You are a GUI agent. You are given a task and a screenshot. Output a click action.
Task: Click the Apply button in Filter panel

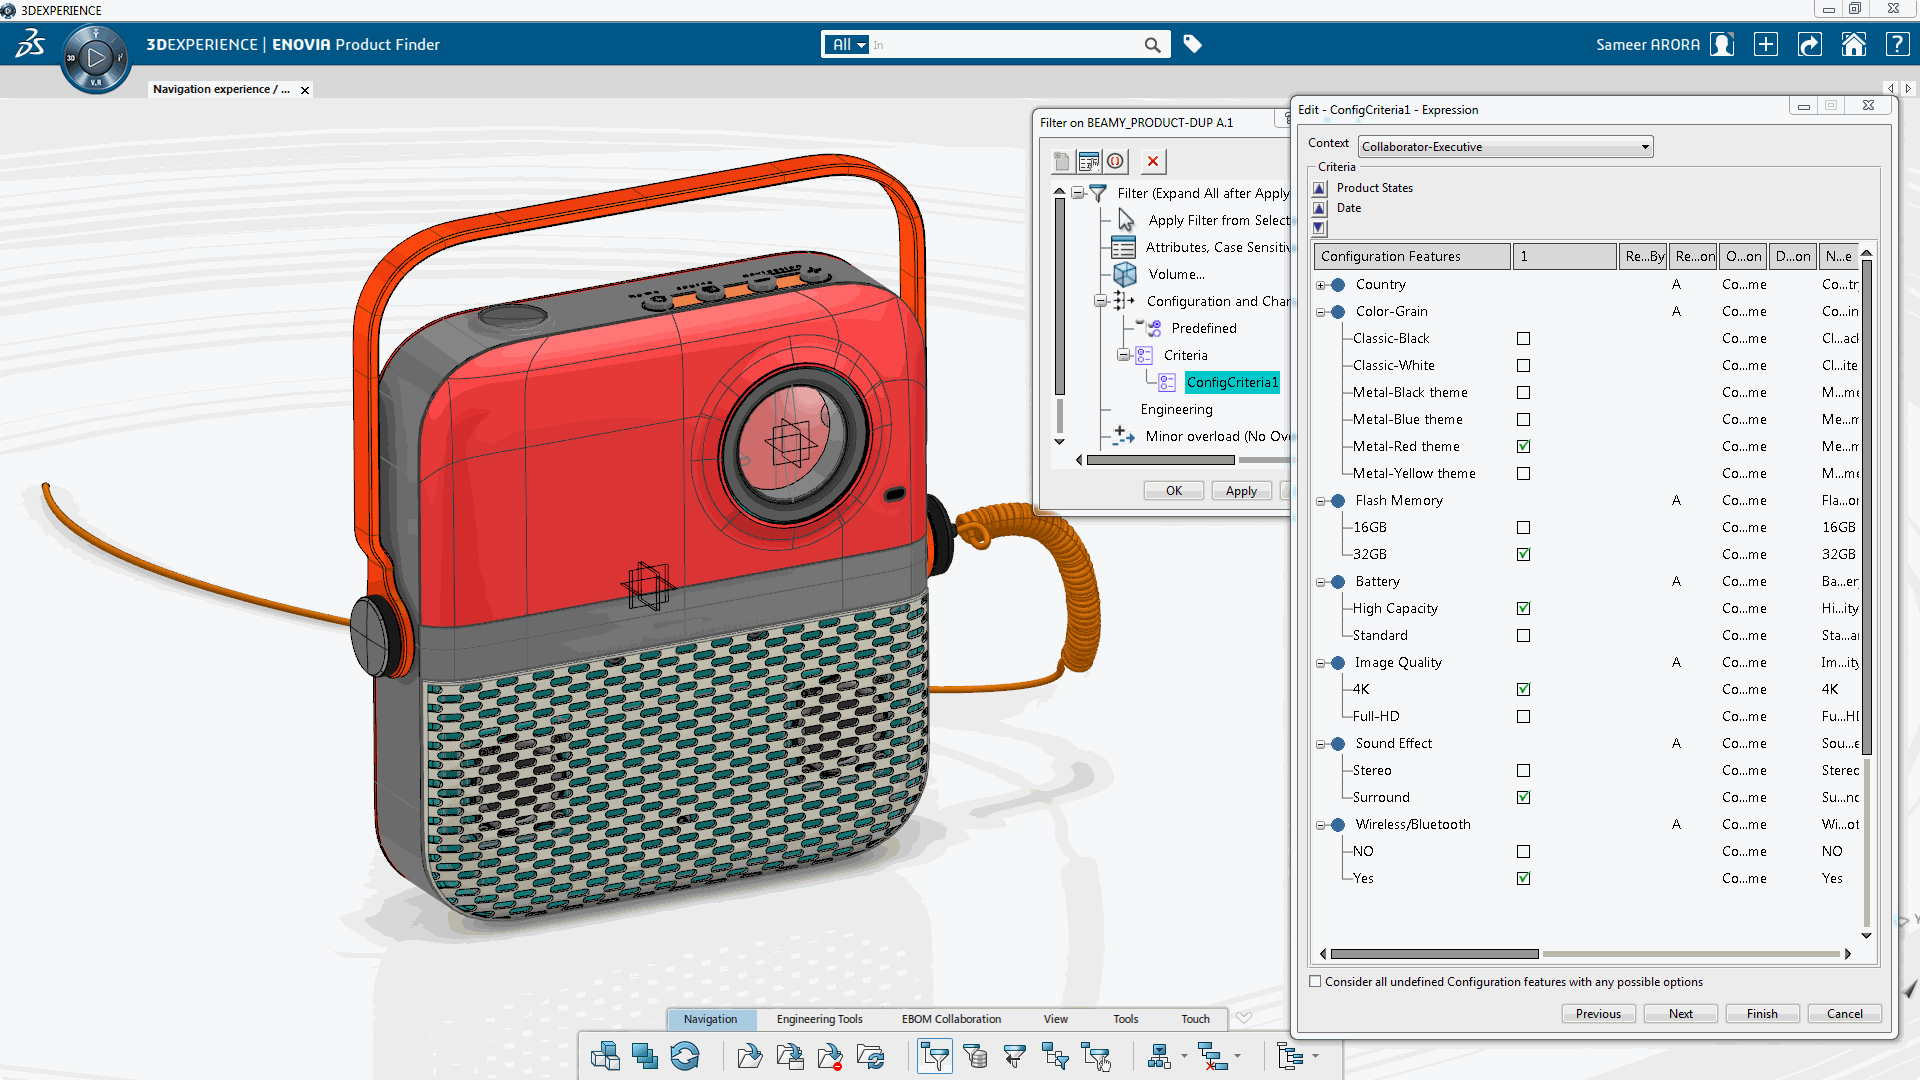point(1240,491)
